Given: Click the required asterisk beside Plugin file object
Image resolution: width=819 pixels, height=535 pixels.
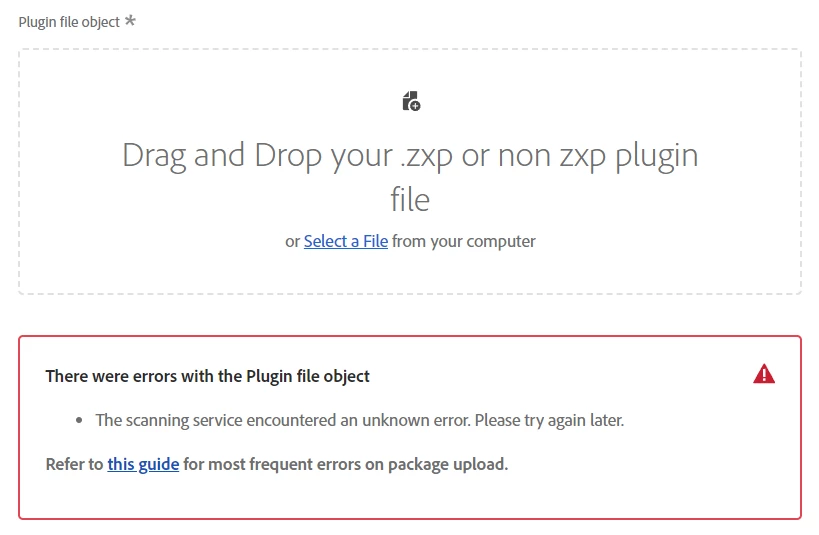Looking at the screenshot, I should 130,20.
